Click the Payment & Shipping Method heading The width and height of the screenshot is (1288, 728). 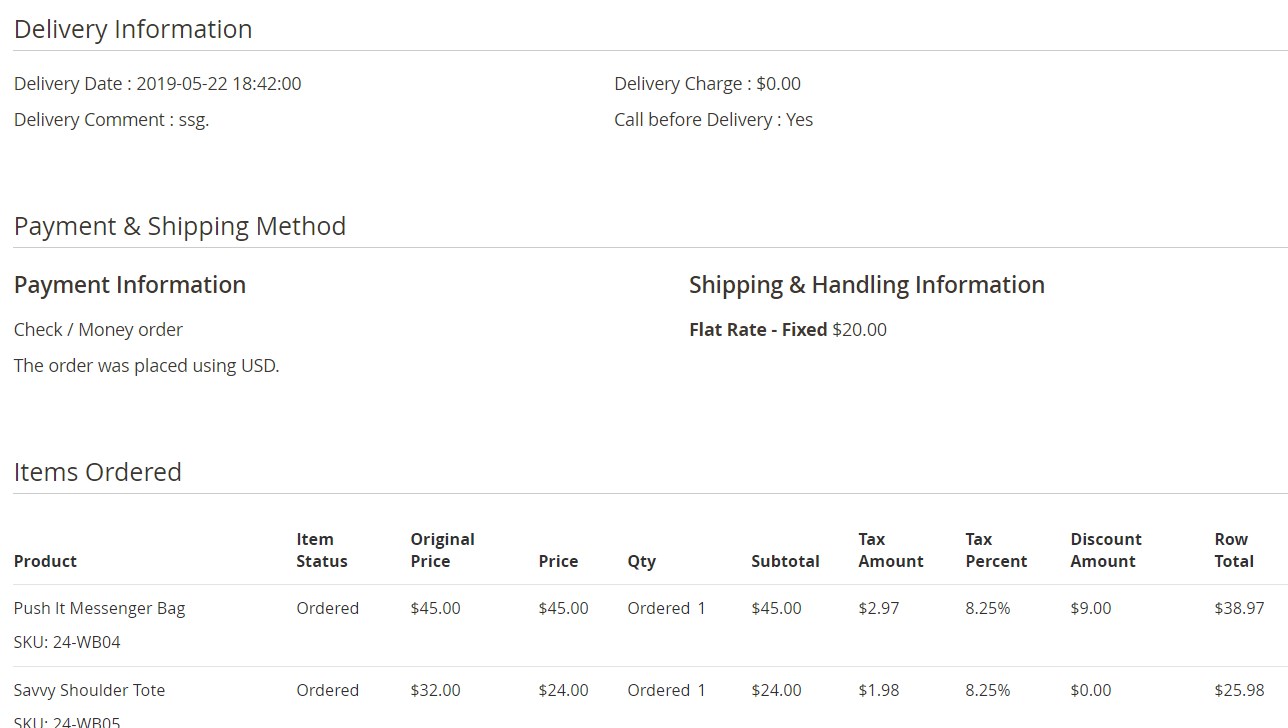[x=180, y=226]
